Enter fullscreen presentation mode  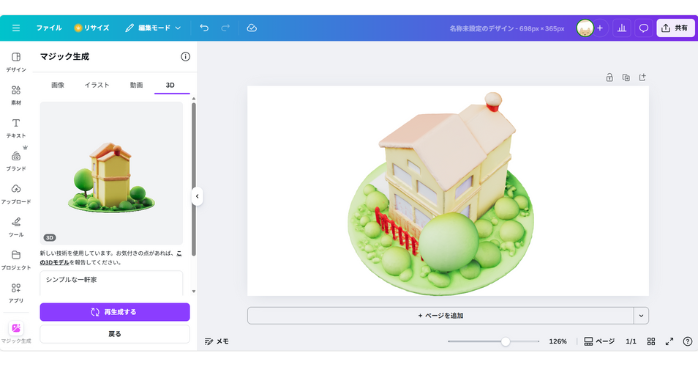pos(670,341)
